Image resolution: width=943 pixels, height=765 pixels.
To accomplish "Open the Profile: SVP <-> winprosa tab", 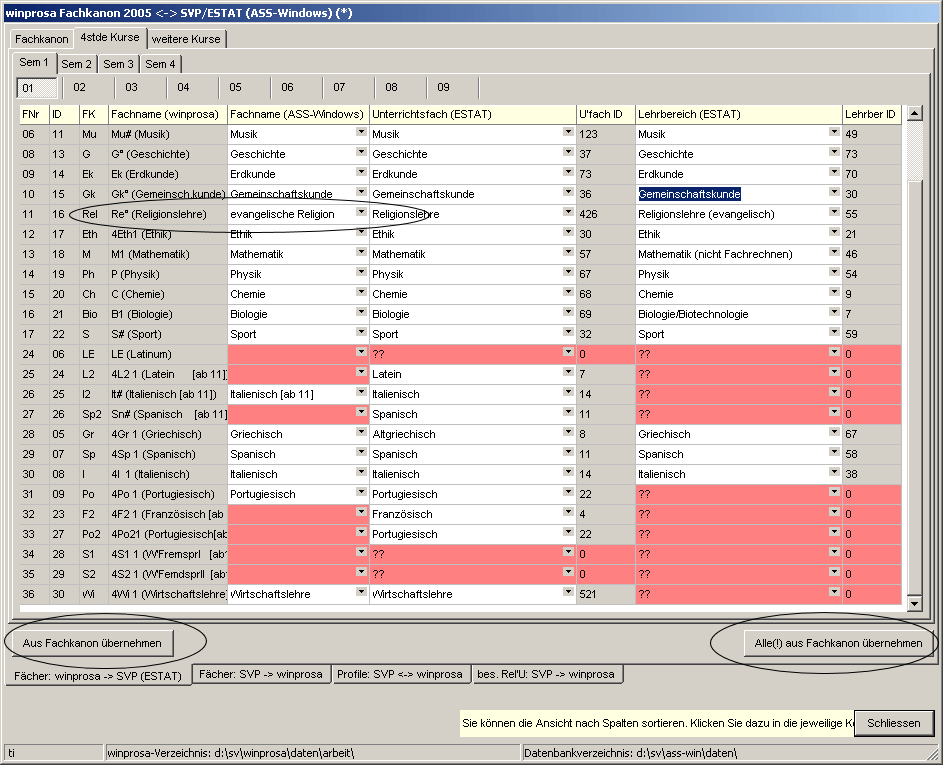I will (x=400, y=674).
